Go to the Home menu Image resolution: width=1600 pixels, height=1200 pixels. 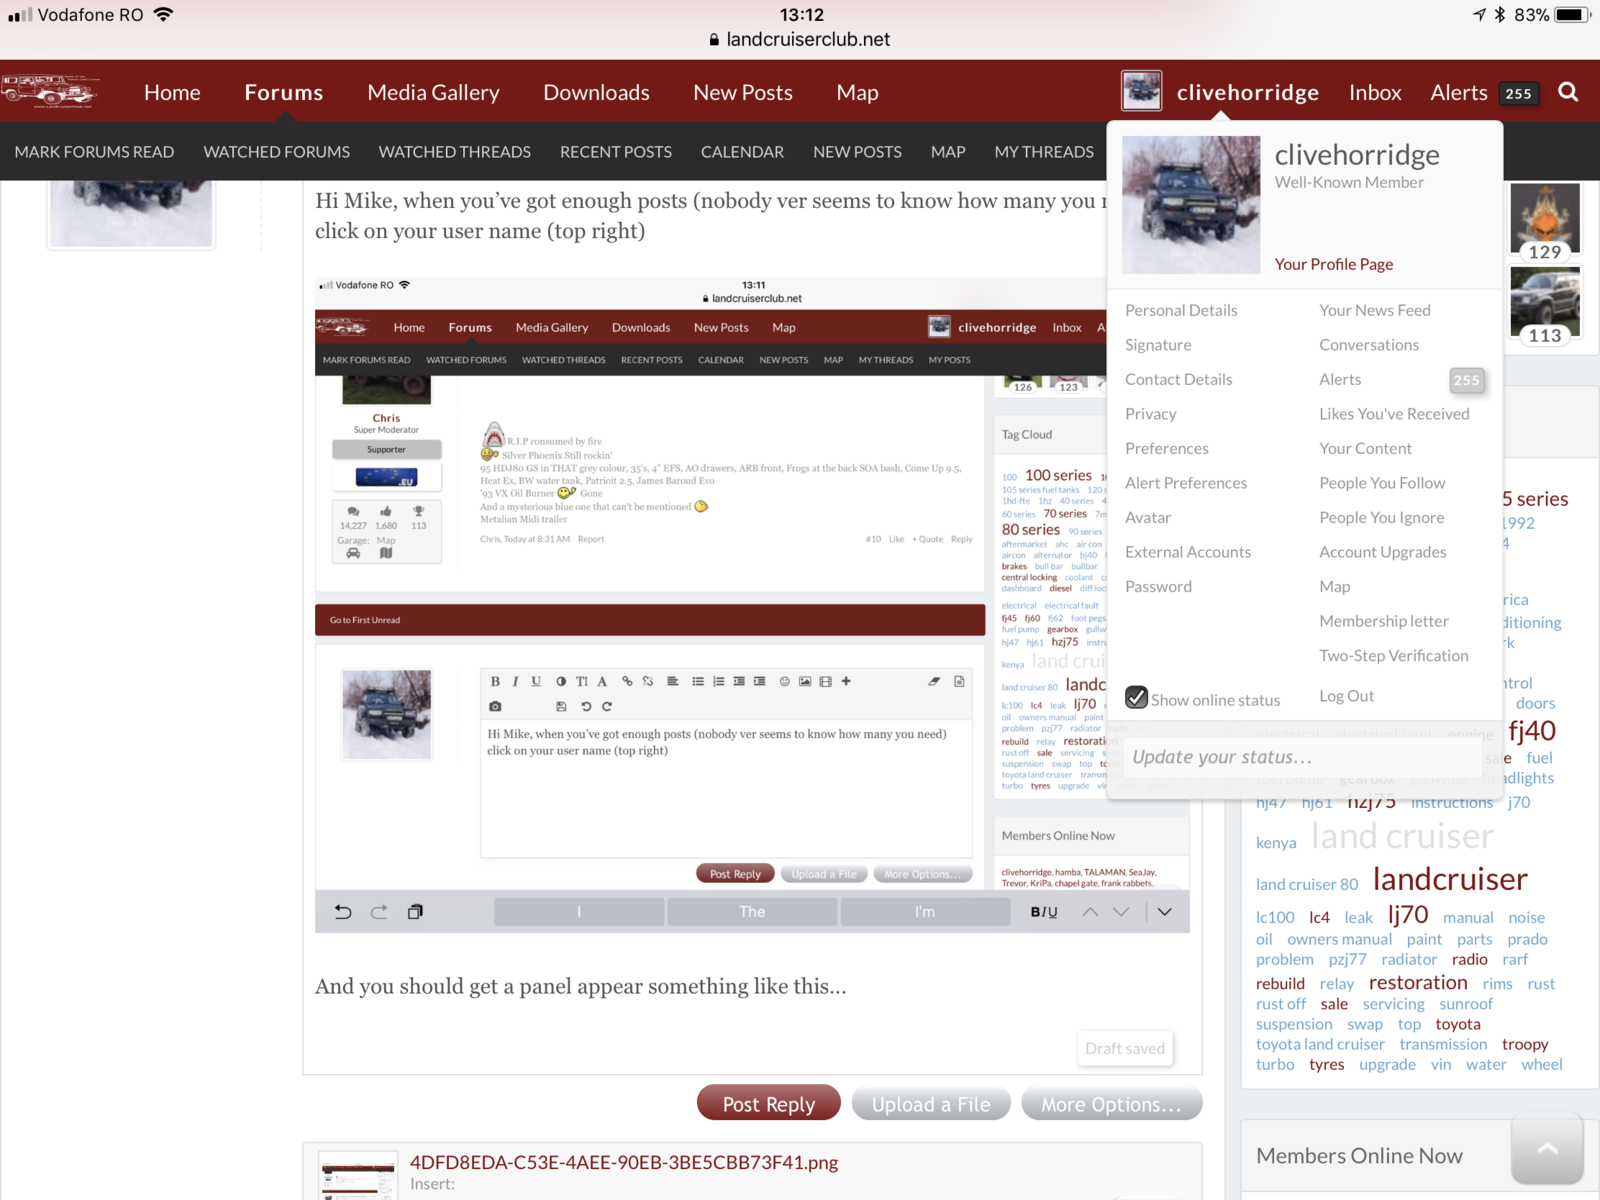click(172, 92)
